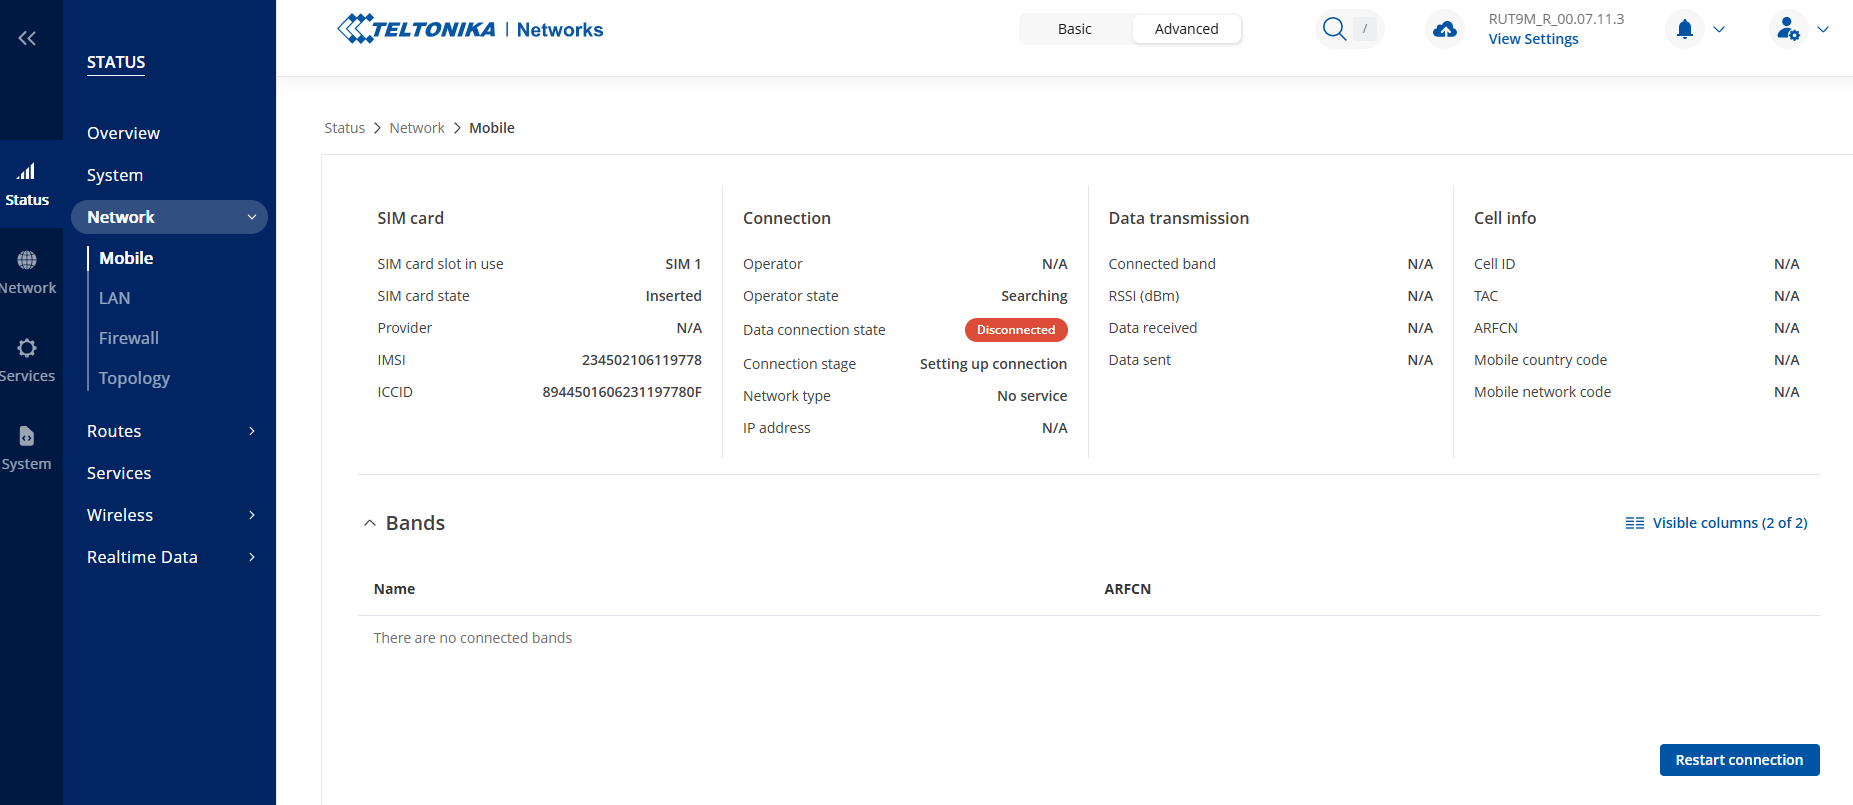Open the notifications bell icon
The image size is (1853, 805).
point(1685,29)
